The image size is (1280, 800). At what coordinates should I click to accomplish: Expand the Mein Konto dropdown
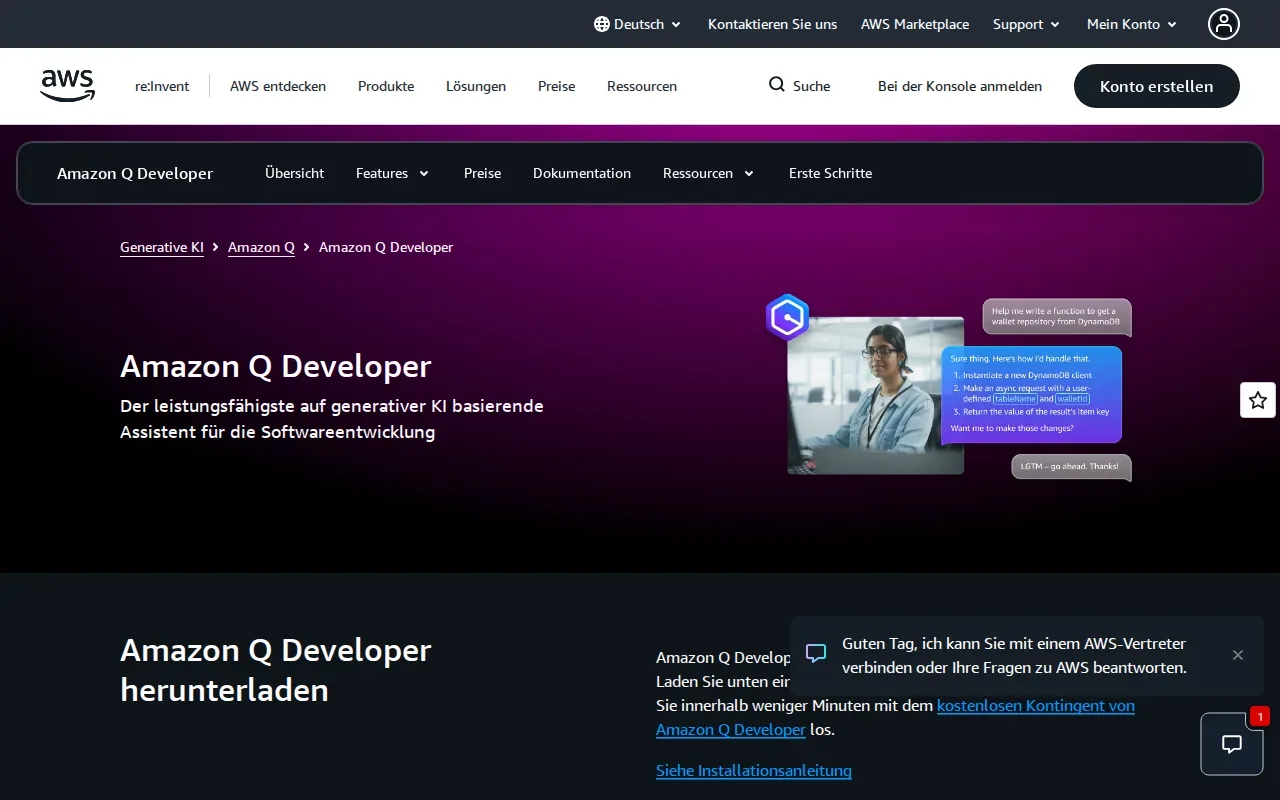1132,24
